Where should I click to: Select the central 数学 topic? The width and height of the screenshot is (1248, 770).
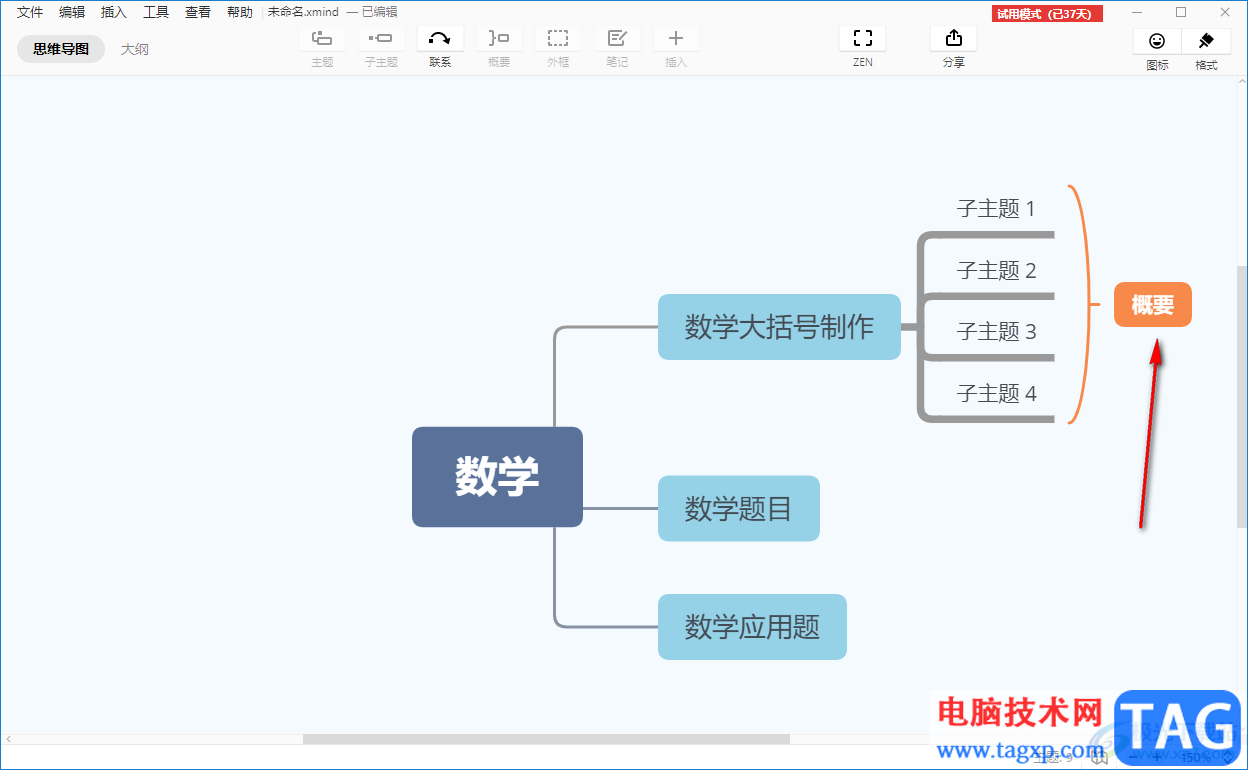click(497, 477)
